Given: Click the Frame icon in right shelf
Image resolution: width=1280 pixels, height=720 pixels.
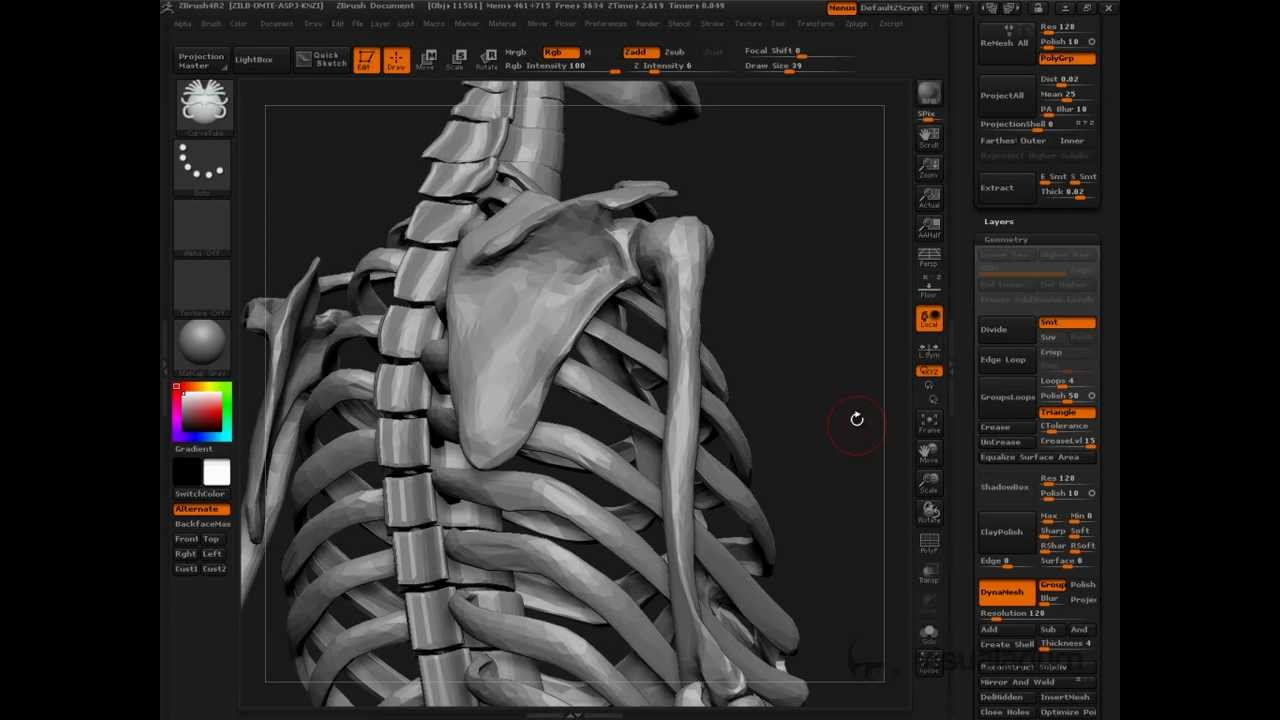Looking at the screenshot, I should pos(929,422).
